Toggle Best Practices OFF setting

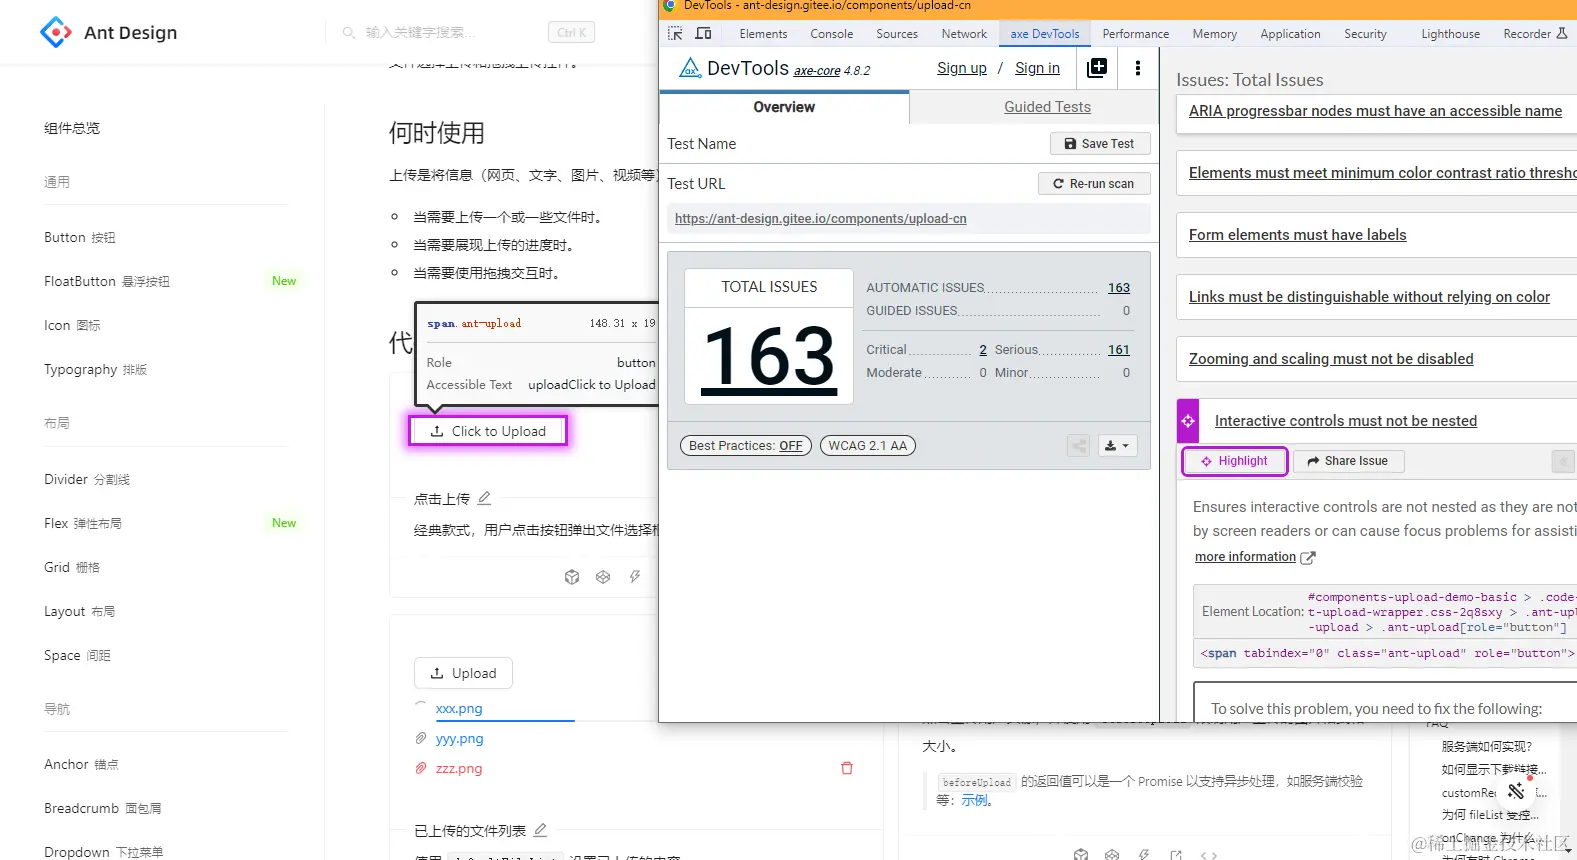pyautogui.click(x=746, y=446)
